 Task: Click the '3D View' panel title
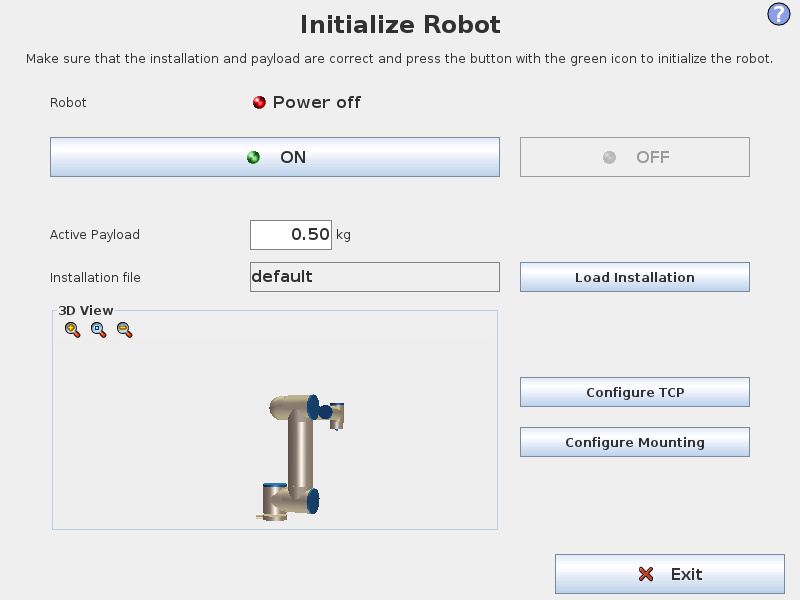[x=86, y=310]
